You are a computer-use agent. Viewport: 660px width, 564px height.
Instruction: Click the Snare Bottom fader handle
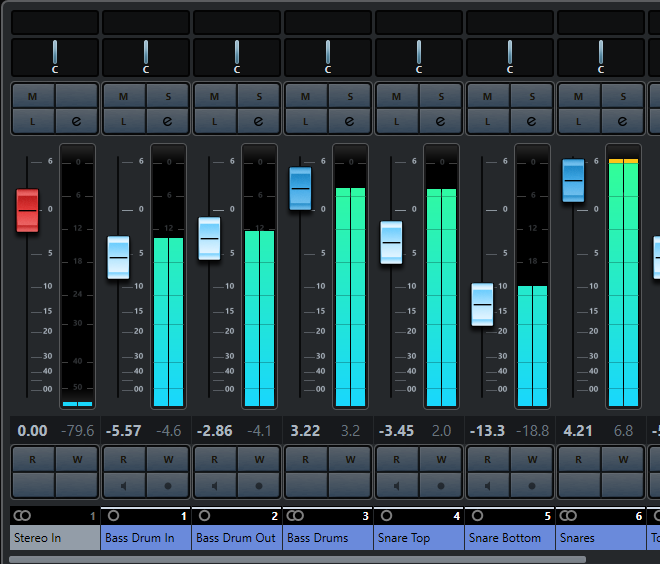[x=482, y=304]
